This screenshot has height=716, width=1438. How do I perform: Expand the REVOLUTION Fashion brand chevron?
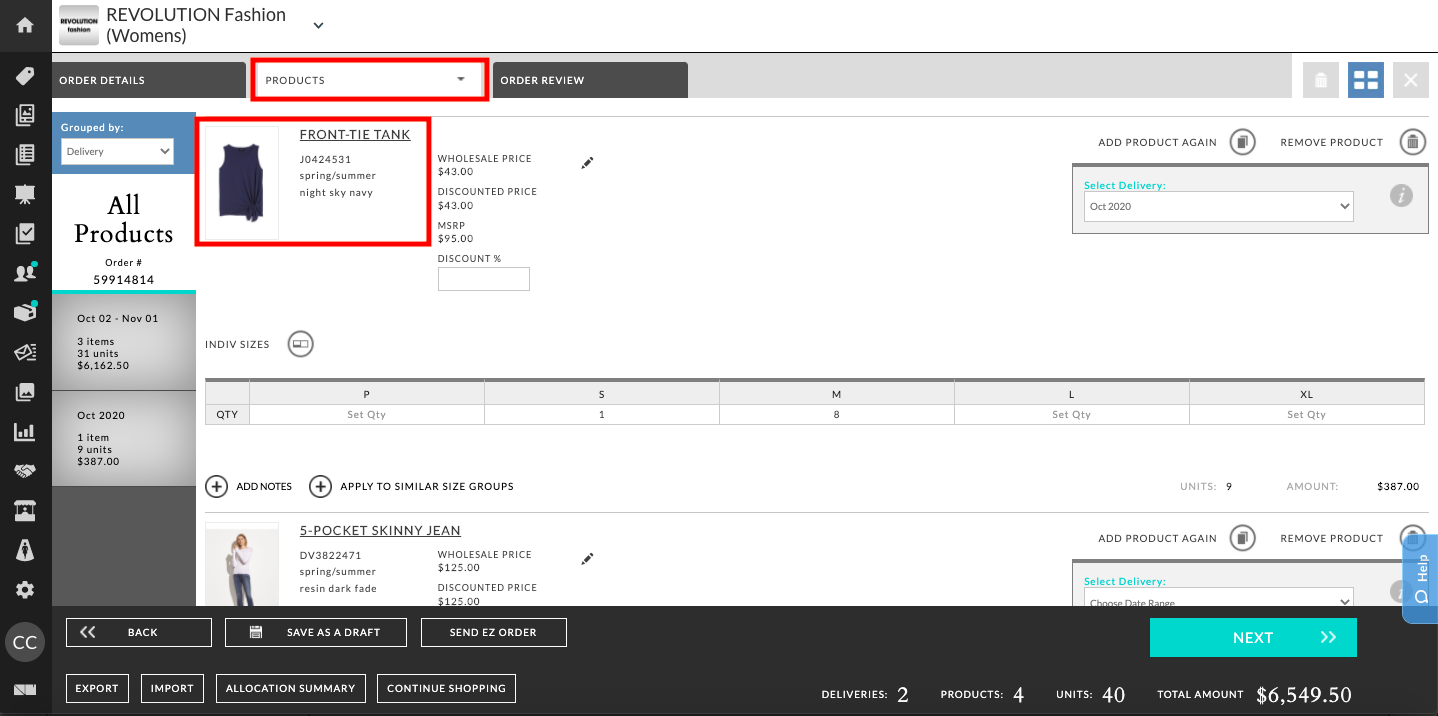318,25
